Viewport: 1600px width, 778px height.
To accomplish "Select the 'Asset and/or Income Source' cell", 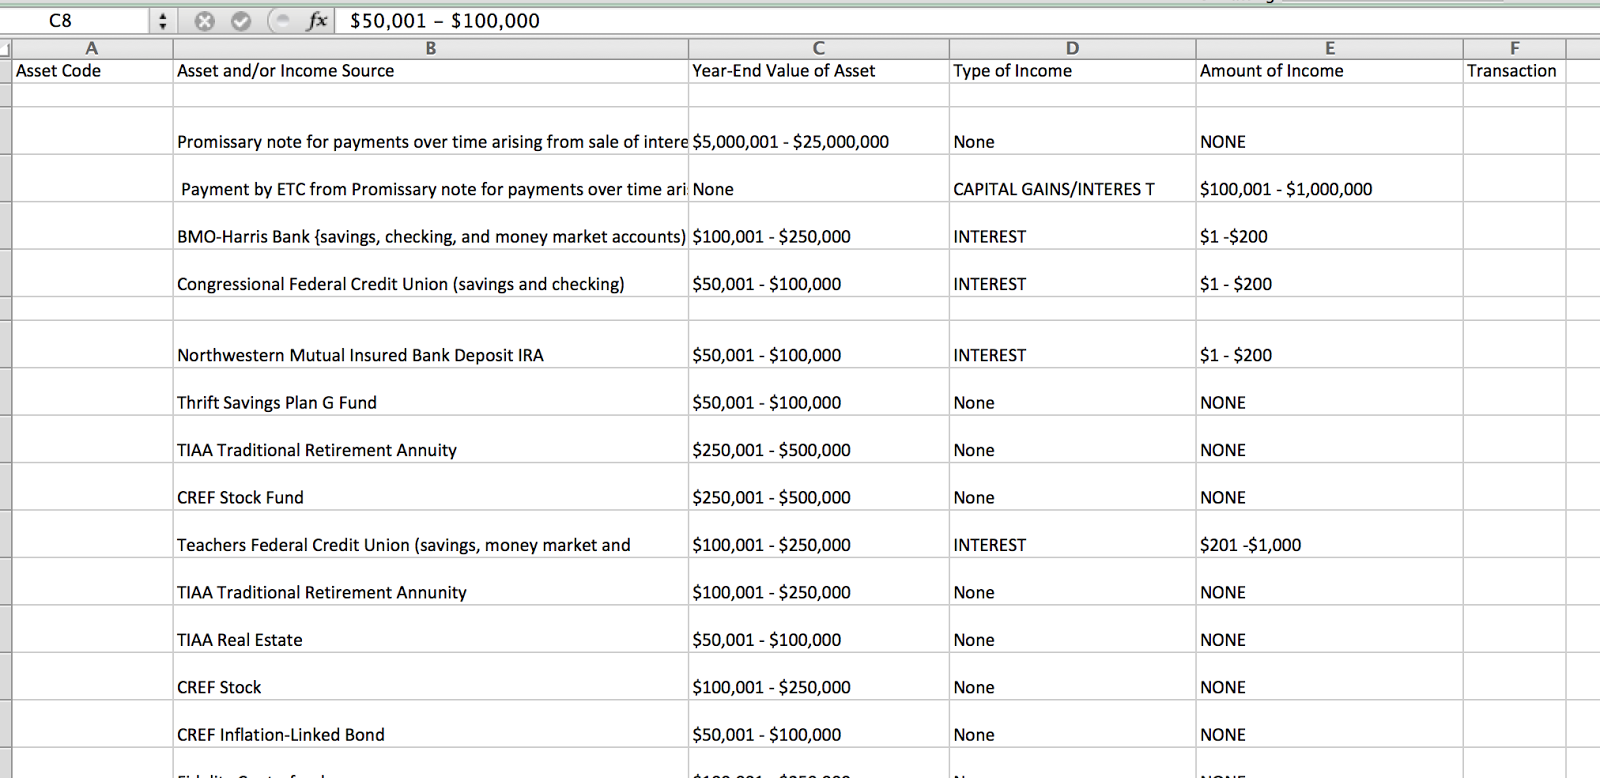I will click(431, 71).
